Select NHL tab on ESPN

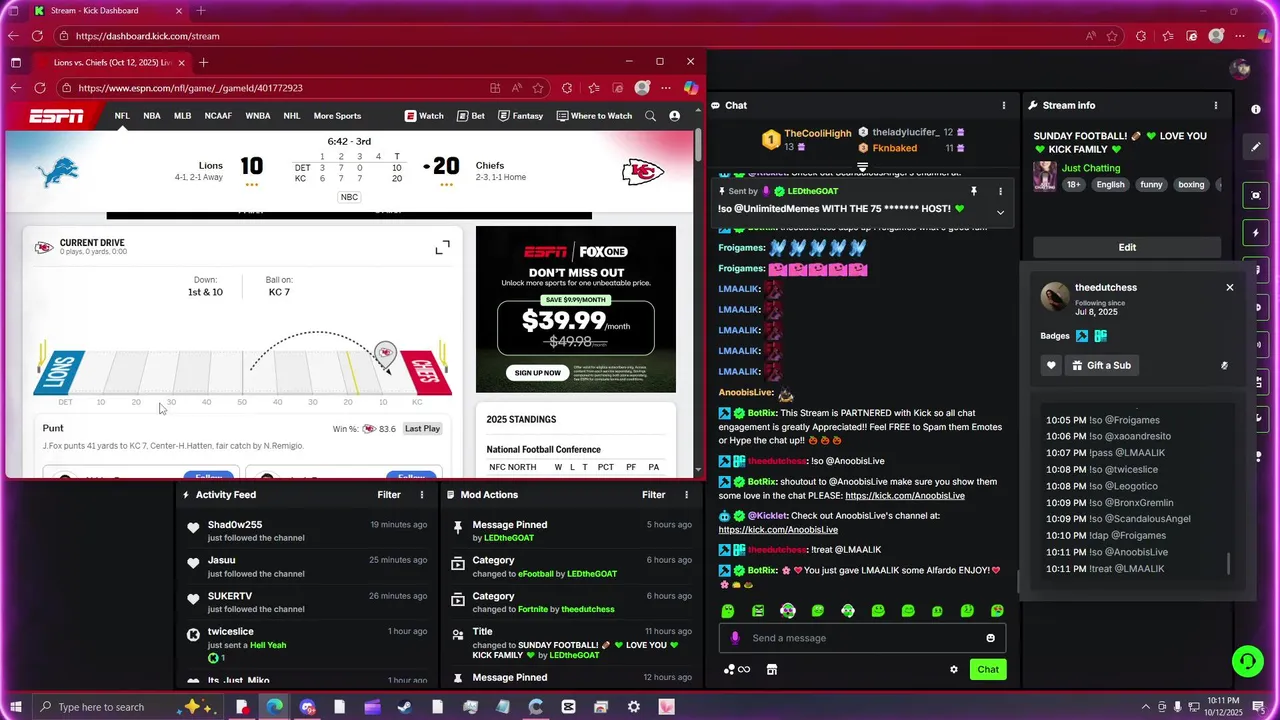(x=292, y=116)
